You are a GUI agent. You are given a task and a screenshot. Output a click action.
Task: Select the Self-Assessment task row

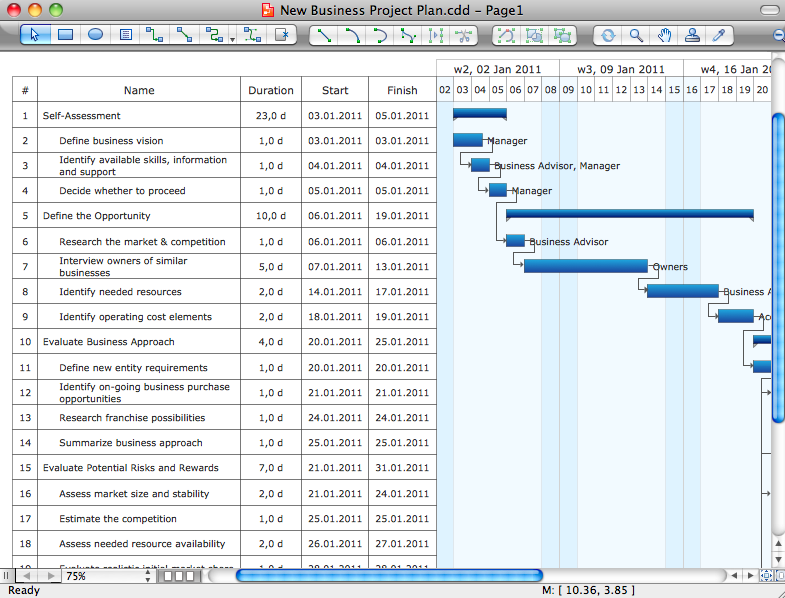(82, 116)
